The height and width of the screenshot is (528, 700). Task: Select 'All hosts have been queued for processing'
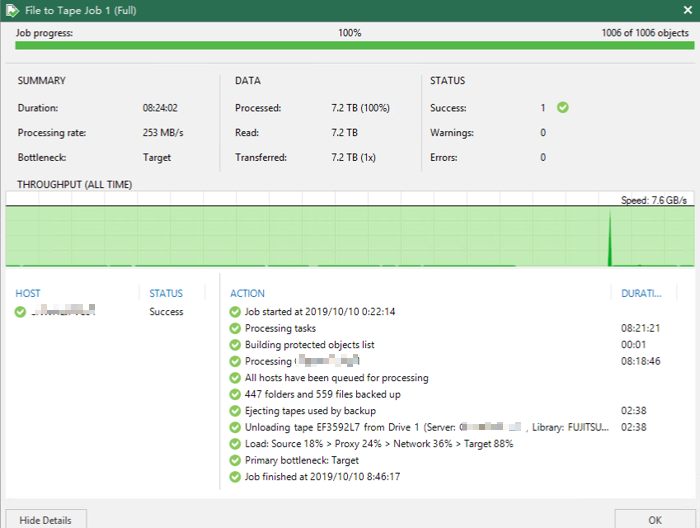[x=337, y=378]
